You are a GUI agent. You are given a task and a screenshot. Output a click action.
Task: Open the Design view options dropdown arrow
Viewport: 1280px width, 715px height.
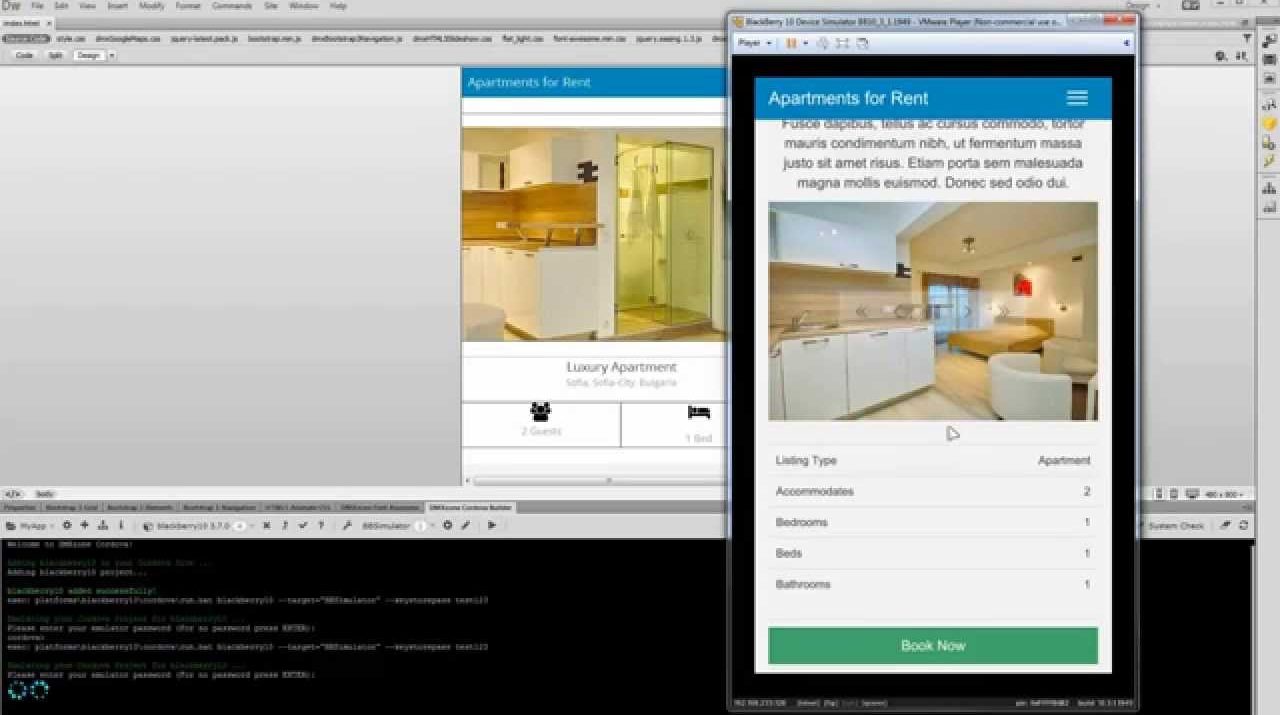[111, 55]
